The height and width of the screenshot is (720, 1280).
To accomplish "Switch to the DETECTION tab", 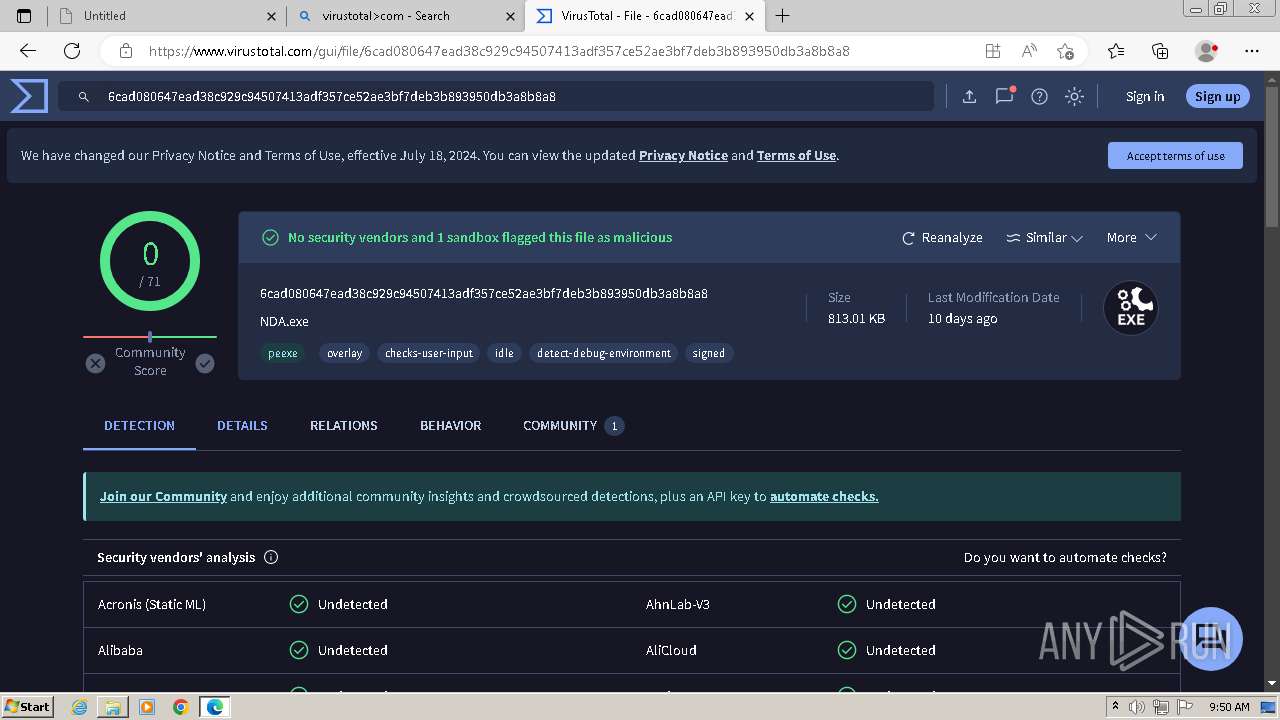I will click(x=139, y=426).
